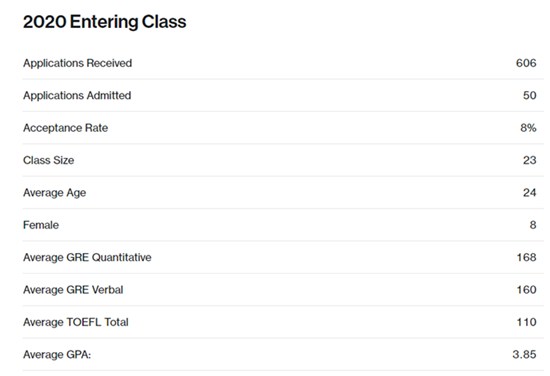Click the 606 applications value
The image size is (550, 376).
[x=526, y=63]
